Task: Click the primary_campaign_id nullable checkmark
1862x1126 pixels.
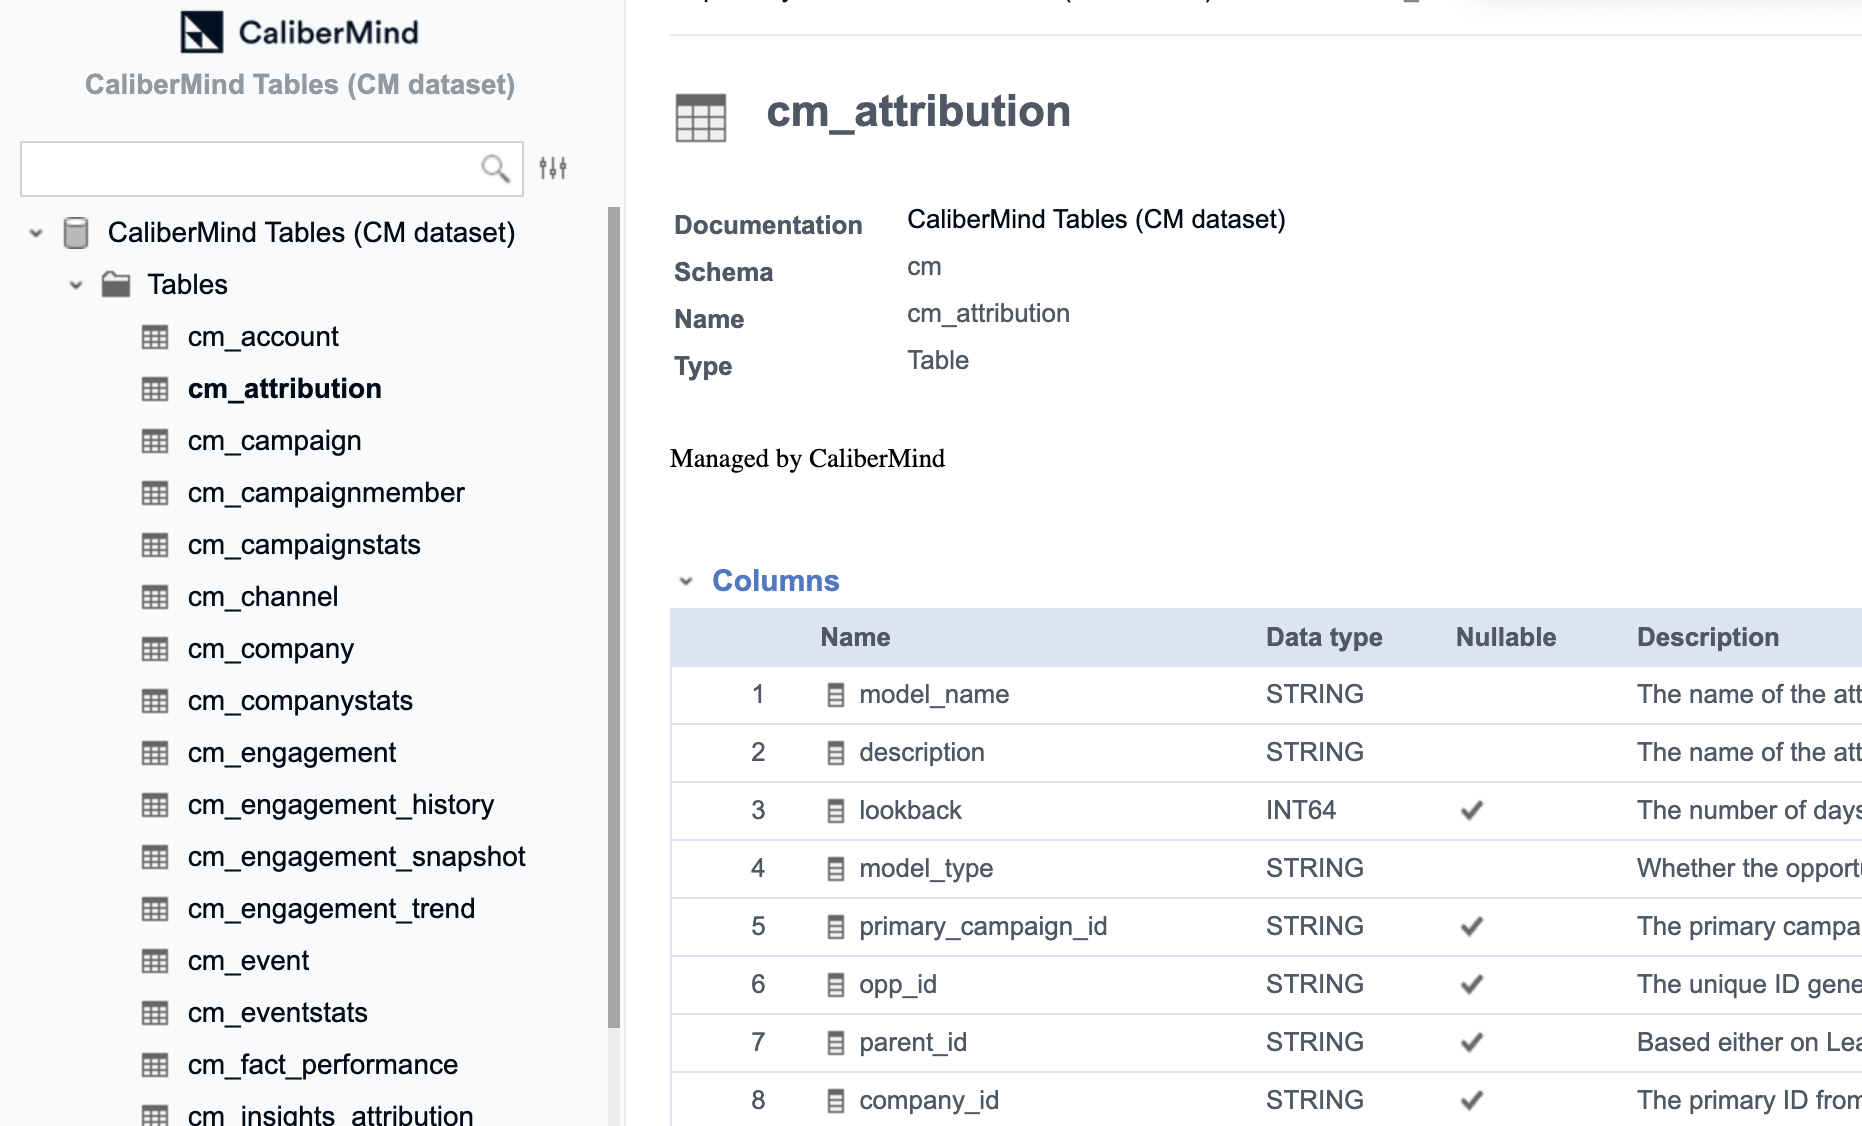Action: [1471, 926]
